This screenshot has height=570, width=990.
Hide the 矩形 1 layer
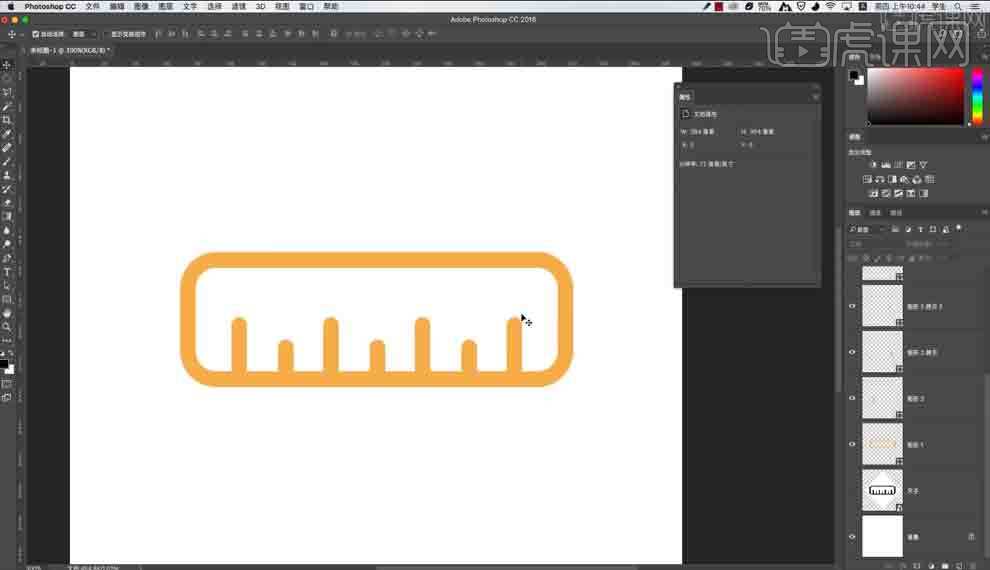click(x=852, y=444)
